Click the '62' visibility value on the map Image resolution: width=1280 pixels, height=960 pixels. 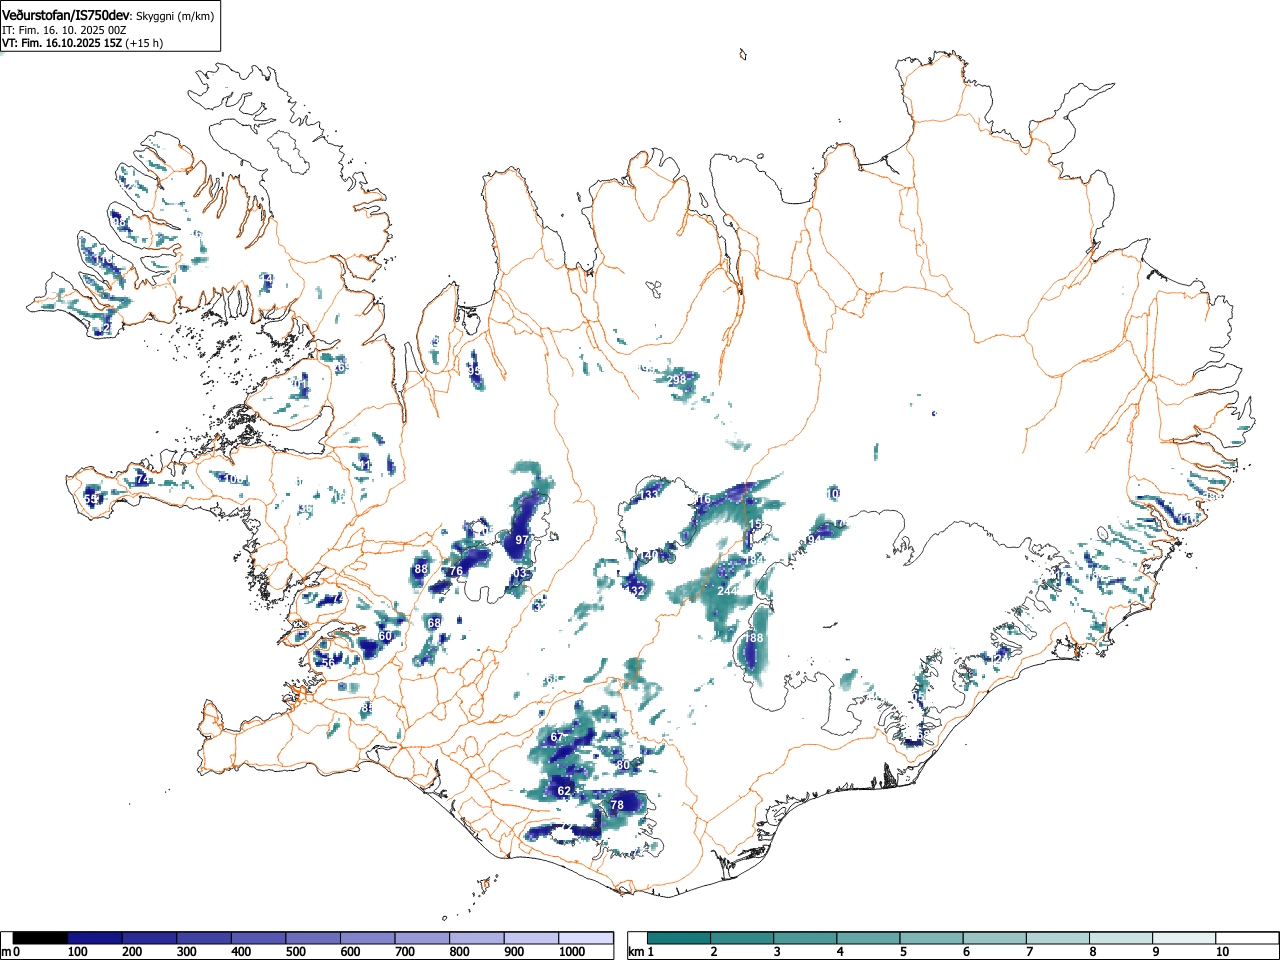(564, 791)
